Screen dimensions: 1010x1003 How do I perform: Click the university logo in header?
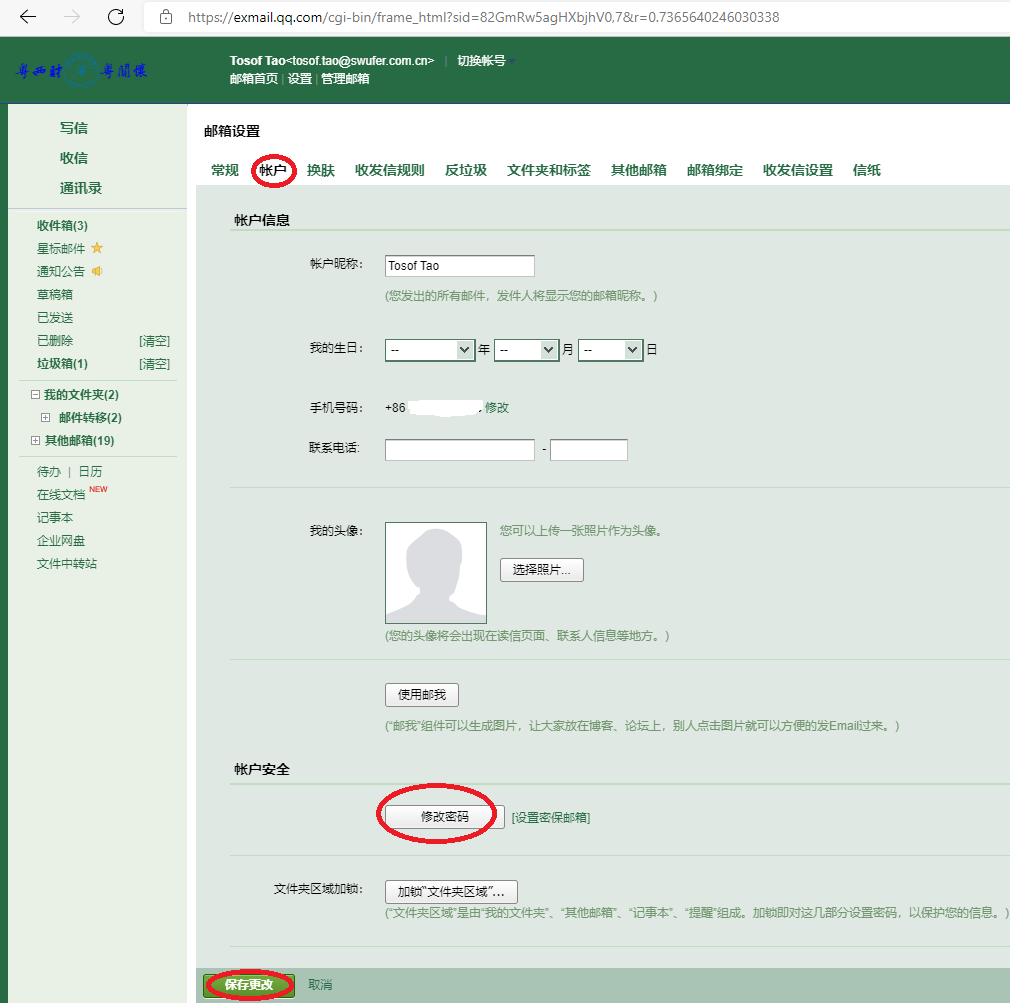click(81, 70)
